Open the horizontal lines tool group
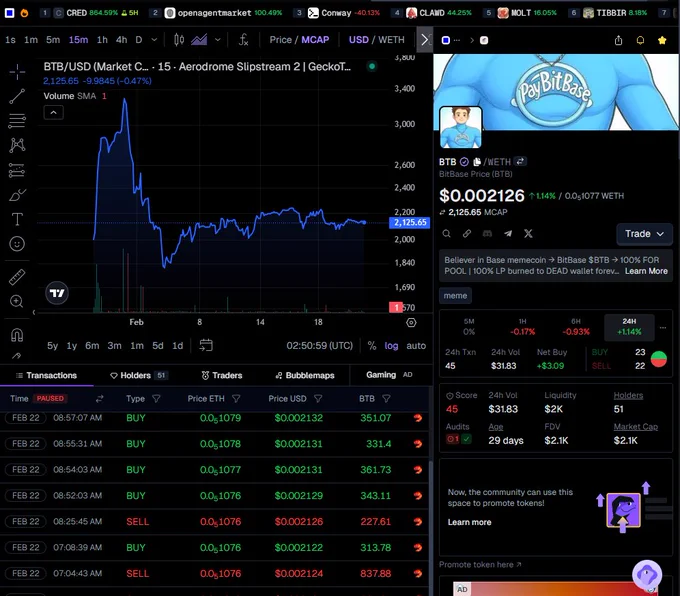This screenshot has height=596, width=680. click(17, 121)
